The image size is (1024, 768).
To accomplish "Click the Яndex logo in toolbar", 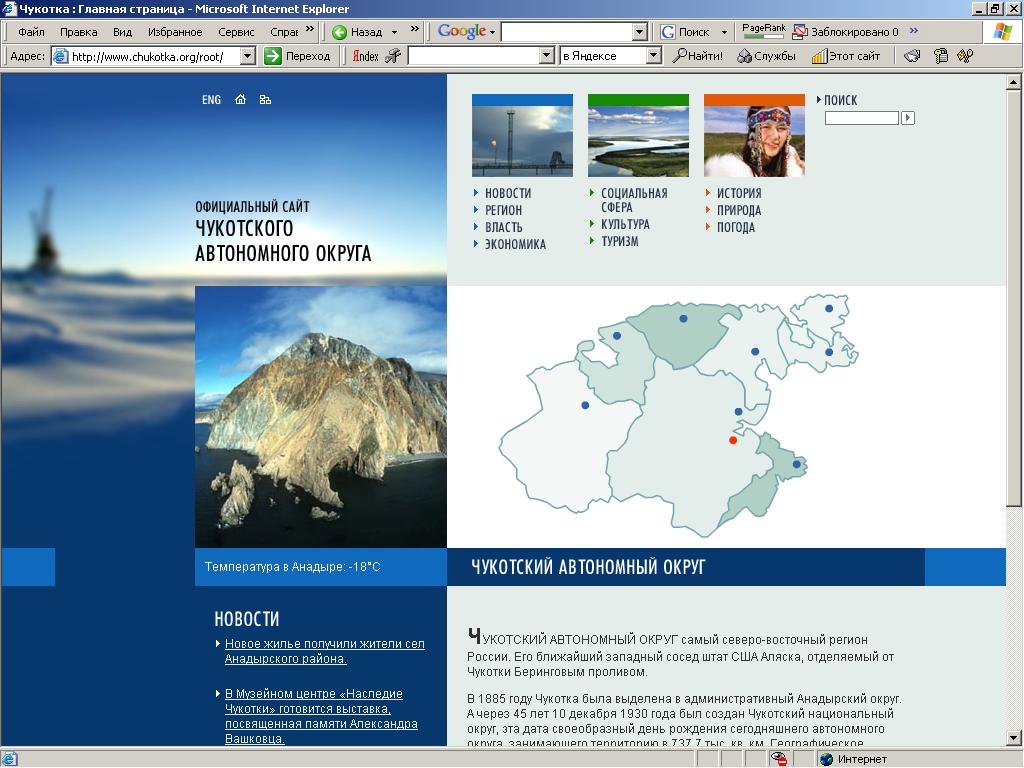I will (366, 56).
